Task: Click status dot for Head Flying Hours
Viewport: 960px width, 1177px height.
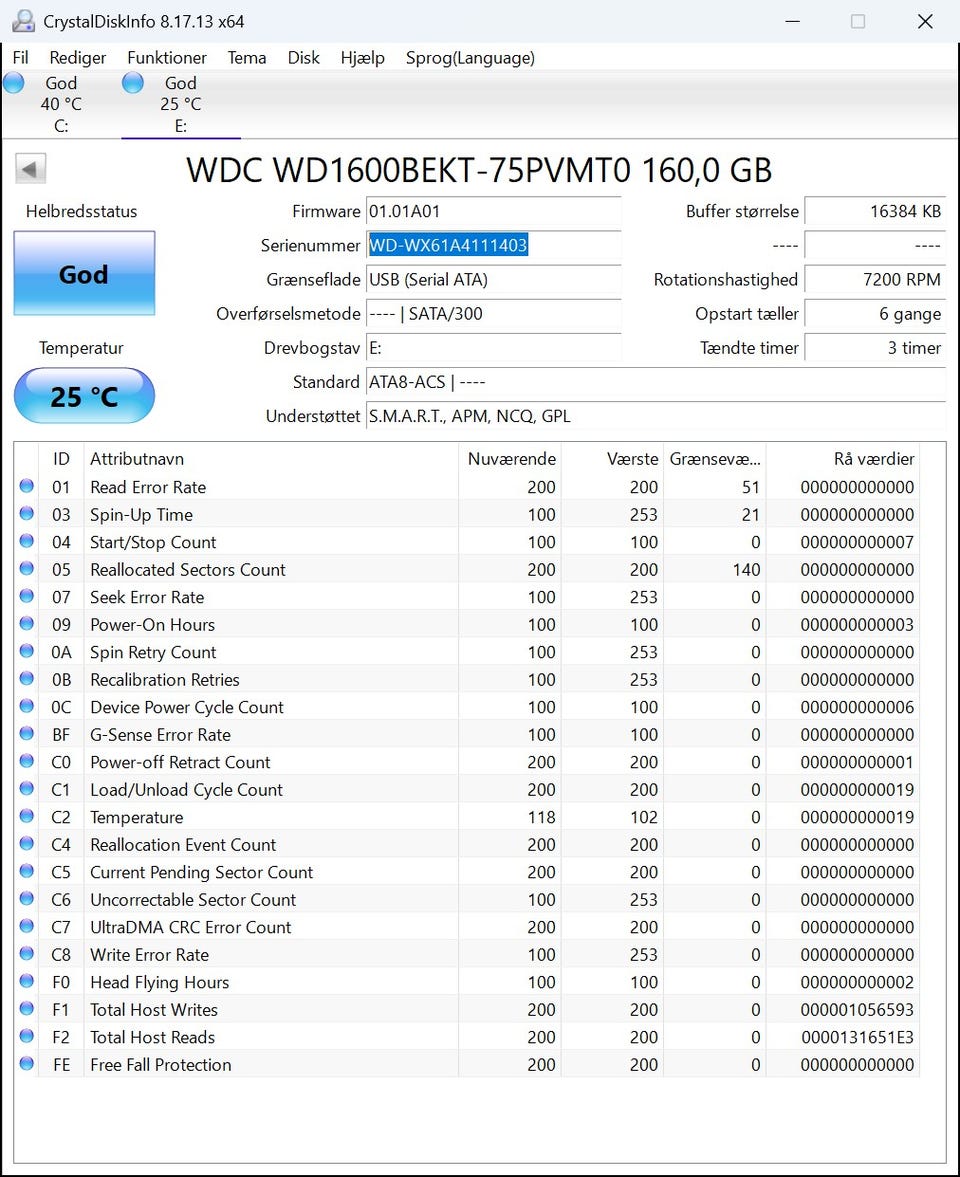Action: point(27,981)
